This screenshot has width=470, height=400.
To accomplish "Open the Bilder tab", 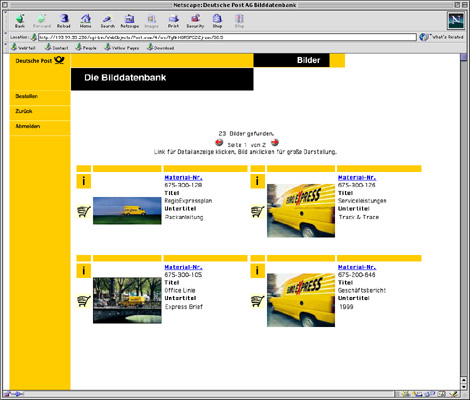I will tap(291, 60).
